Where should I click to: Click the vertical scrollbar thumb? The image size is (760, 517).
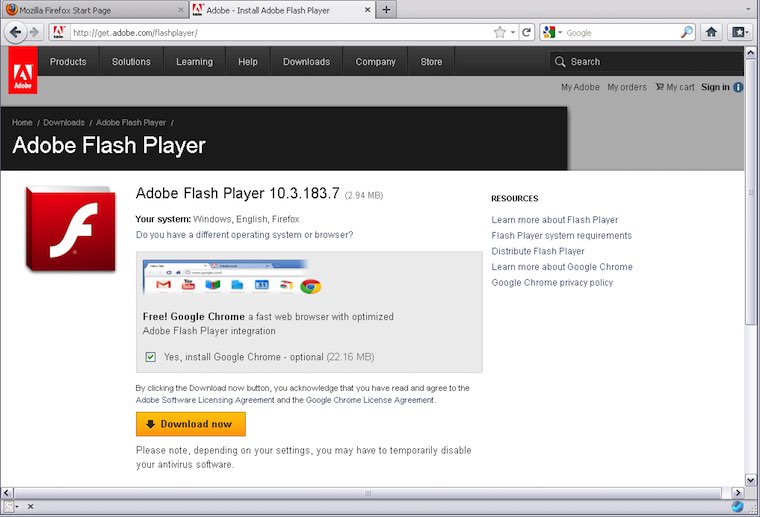(750, 192)
